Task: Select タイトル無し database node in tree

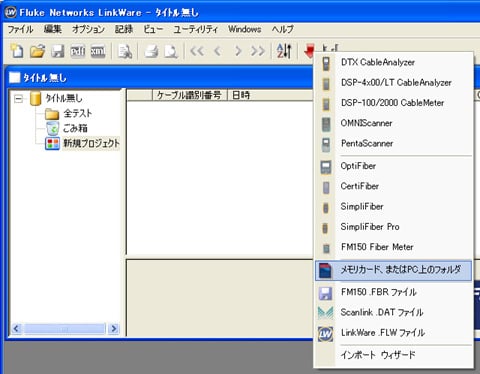Action: point(63,98)
